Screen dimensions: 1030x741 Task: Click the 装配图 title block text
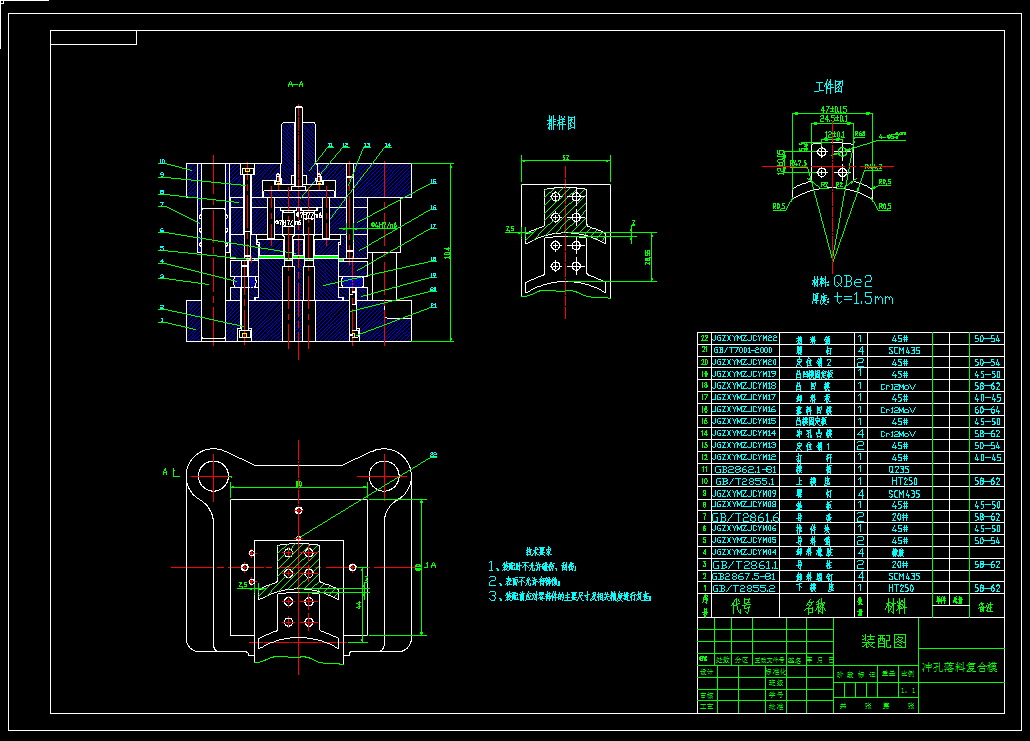click(884, 641)
